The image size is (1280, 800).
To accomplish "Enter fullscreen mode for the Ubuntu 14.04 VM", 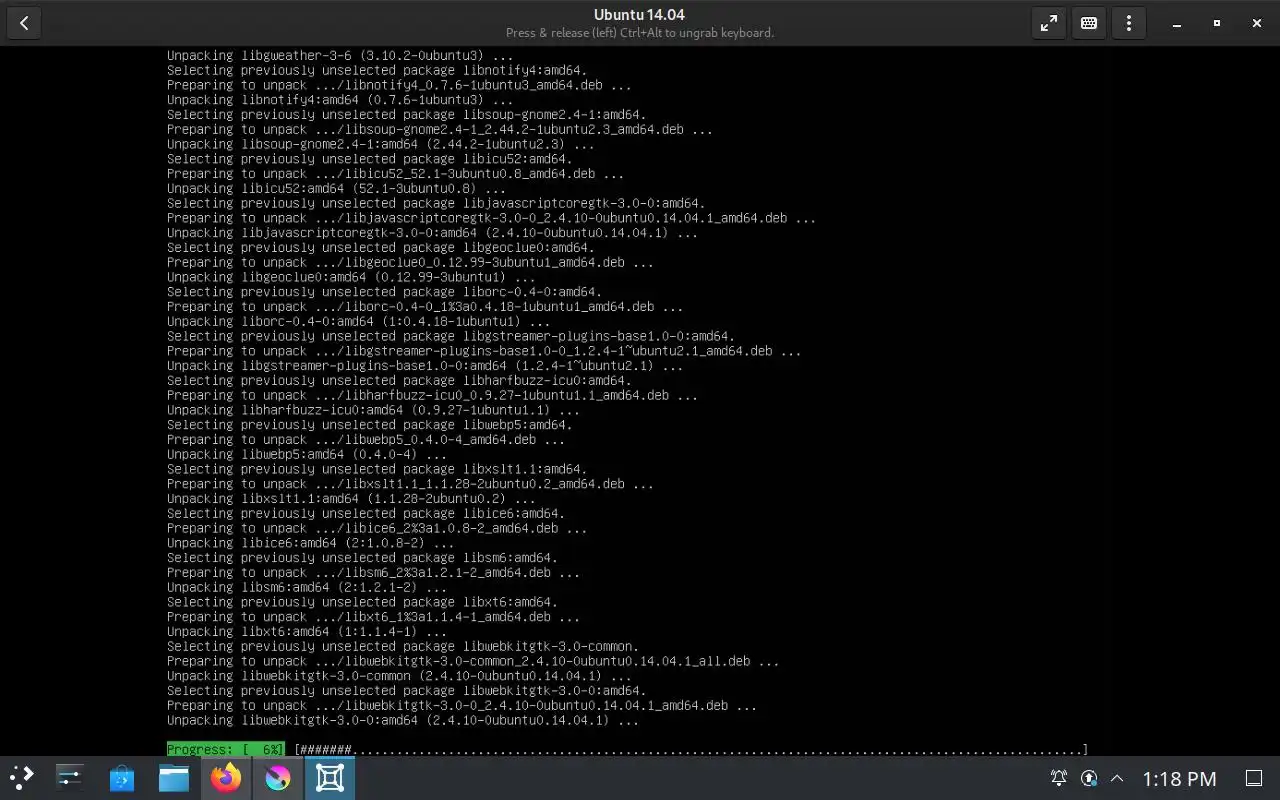I will [x=1049, y=23].
